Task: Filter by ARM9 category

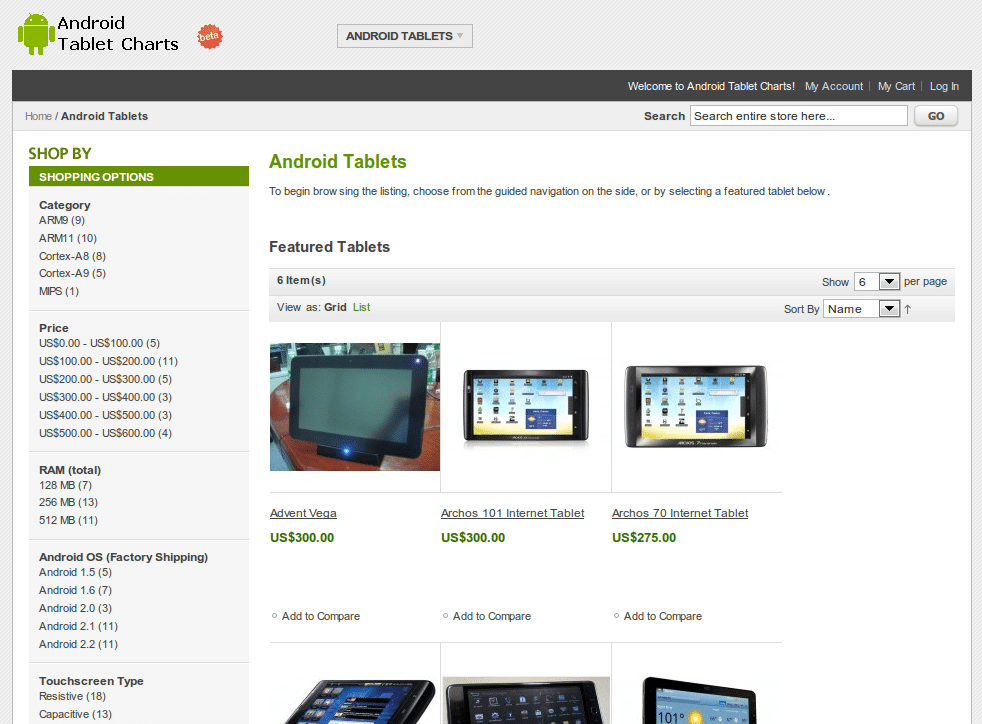Action: pos(61,220)
